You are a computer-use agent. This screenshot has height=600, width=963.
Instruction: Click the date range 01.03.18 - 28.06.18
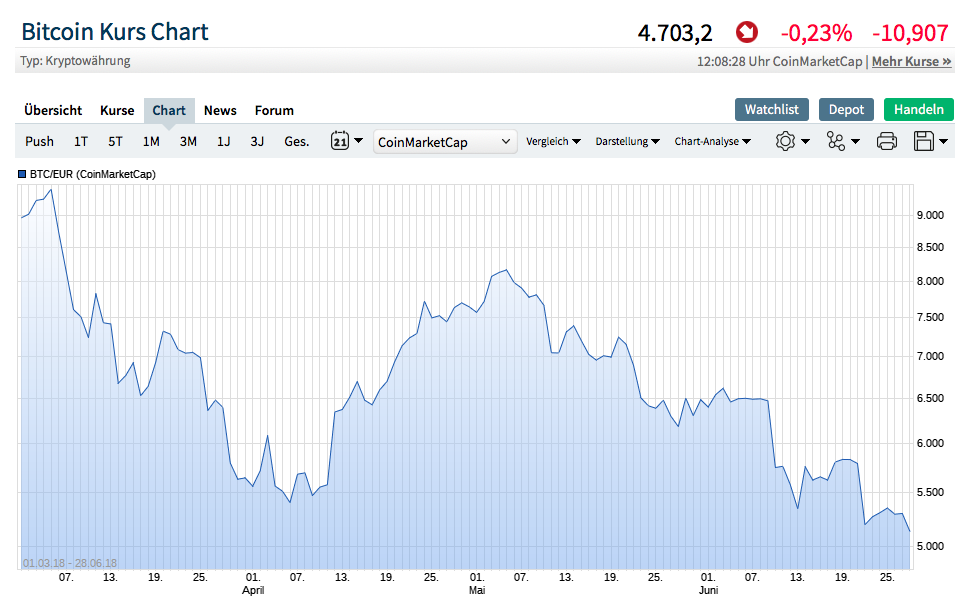click(70, 563)
